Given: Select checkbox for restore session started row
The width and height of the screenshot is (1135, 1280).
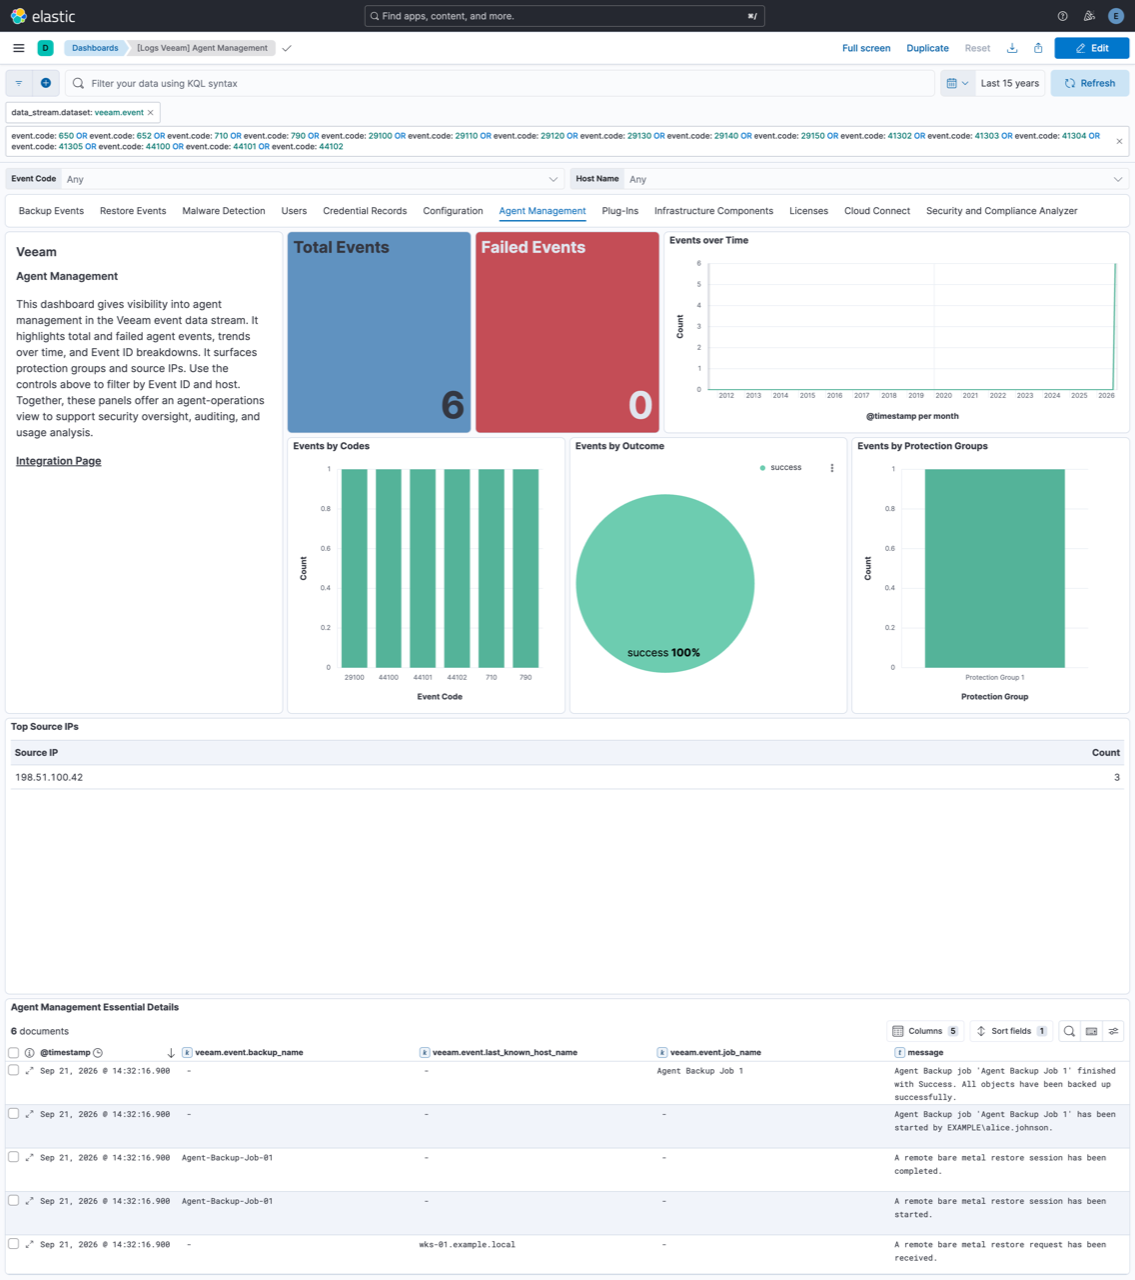Looking at the screenshot, I should point(13,1200).
